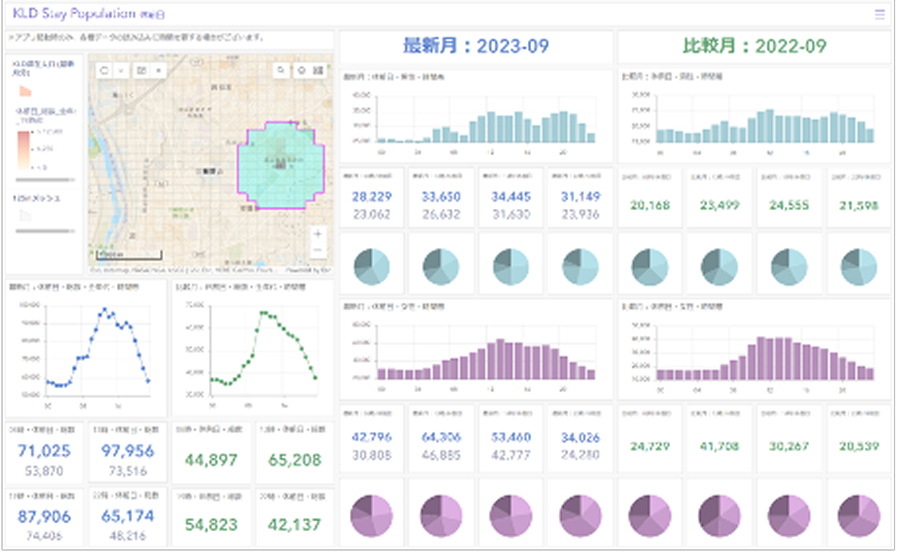Activate the lasso select tool on the map
The width and height of the screenshot is (897, 552).
[x=104, y=70]
